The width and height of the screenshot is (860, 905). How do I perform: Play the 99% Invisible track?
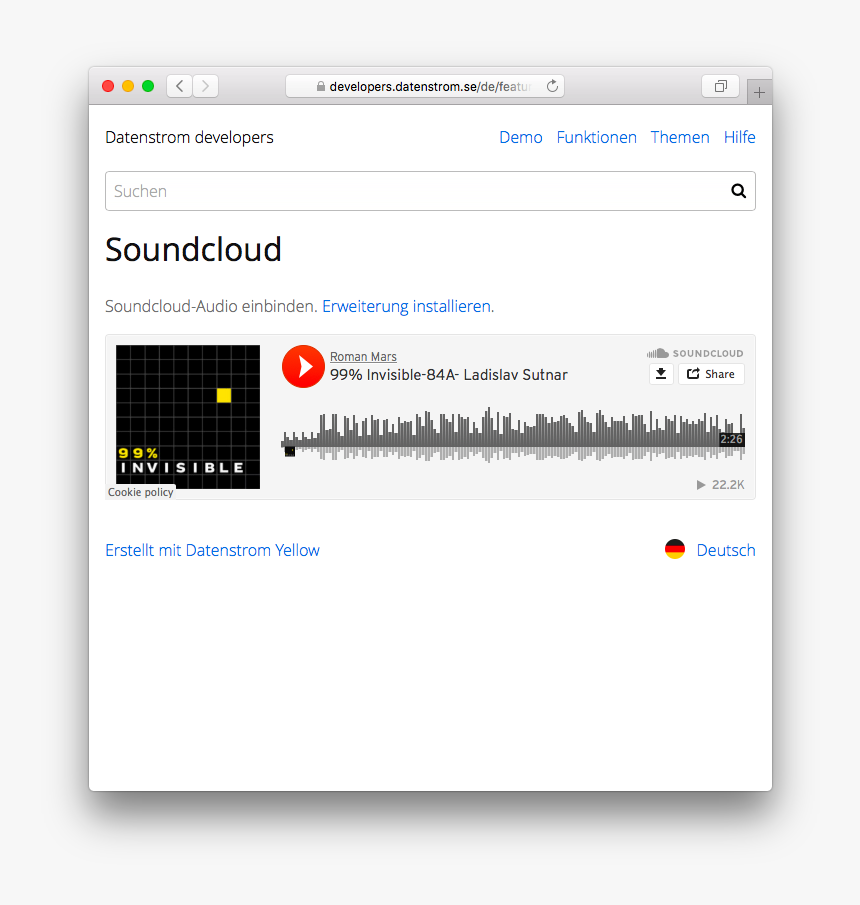tap(302, 366)
